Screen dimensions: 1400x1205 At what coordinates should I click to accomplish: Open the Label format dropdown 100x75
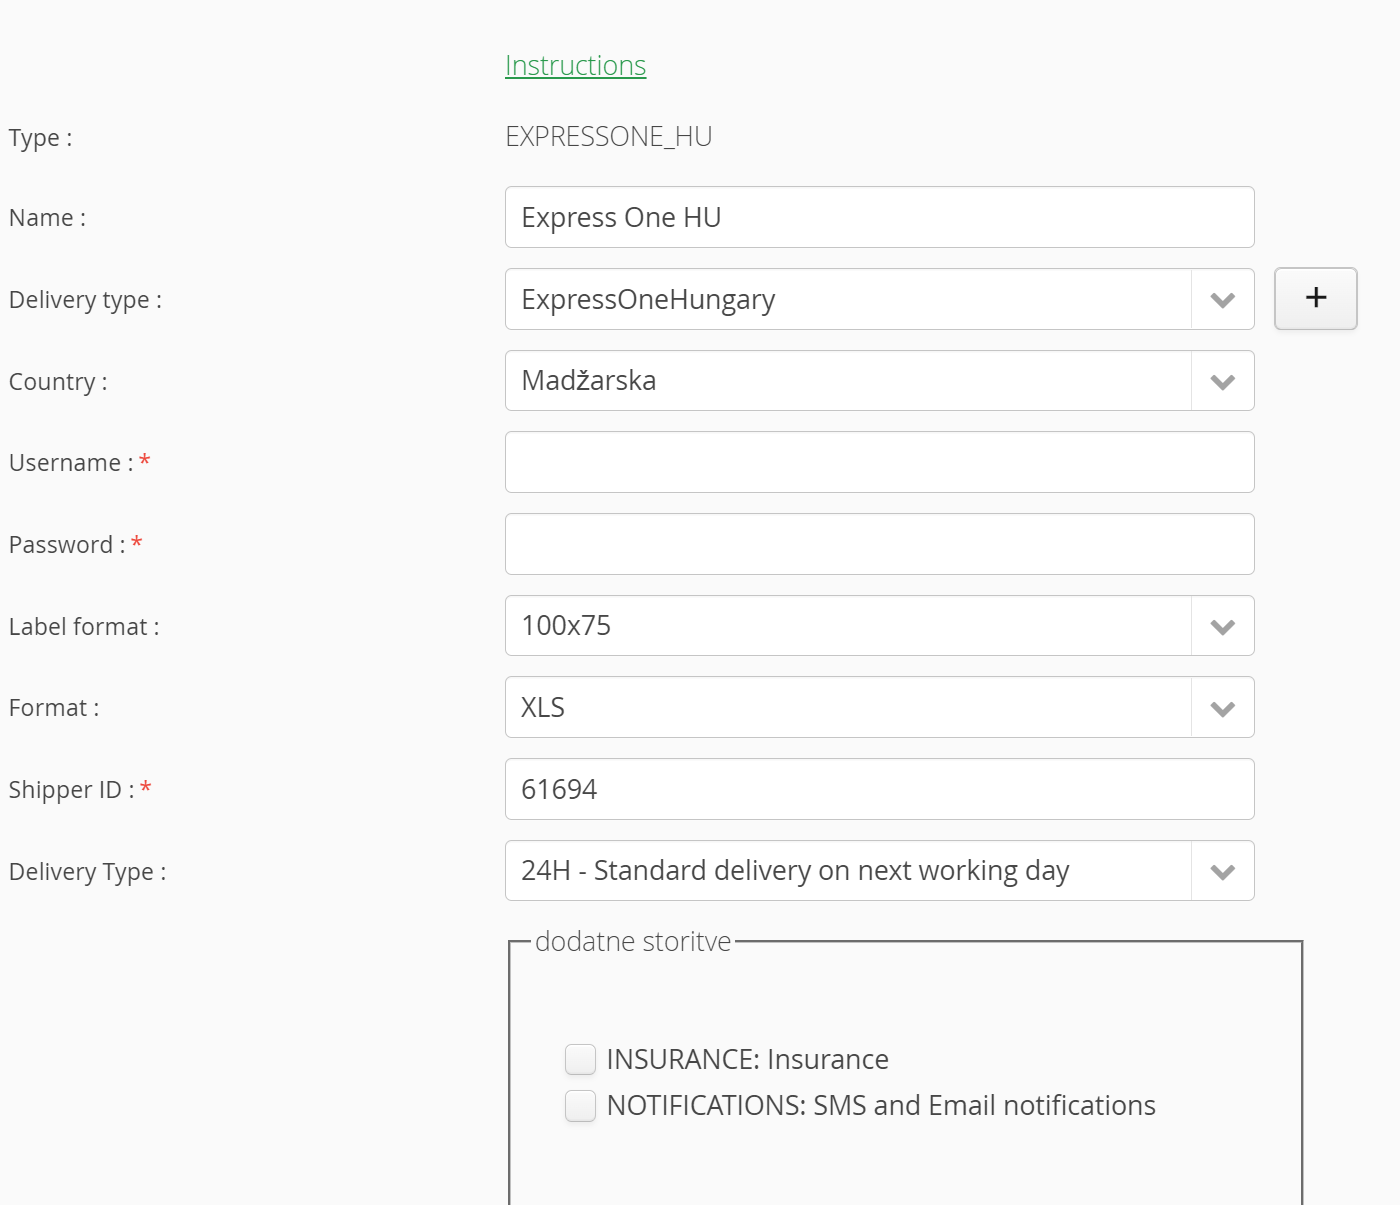point(879,626)
